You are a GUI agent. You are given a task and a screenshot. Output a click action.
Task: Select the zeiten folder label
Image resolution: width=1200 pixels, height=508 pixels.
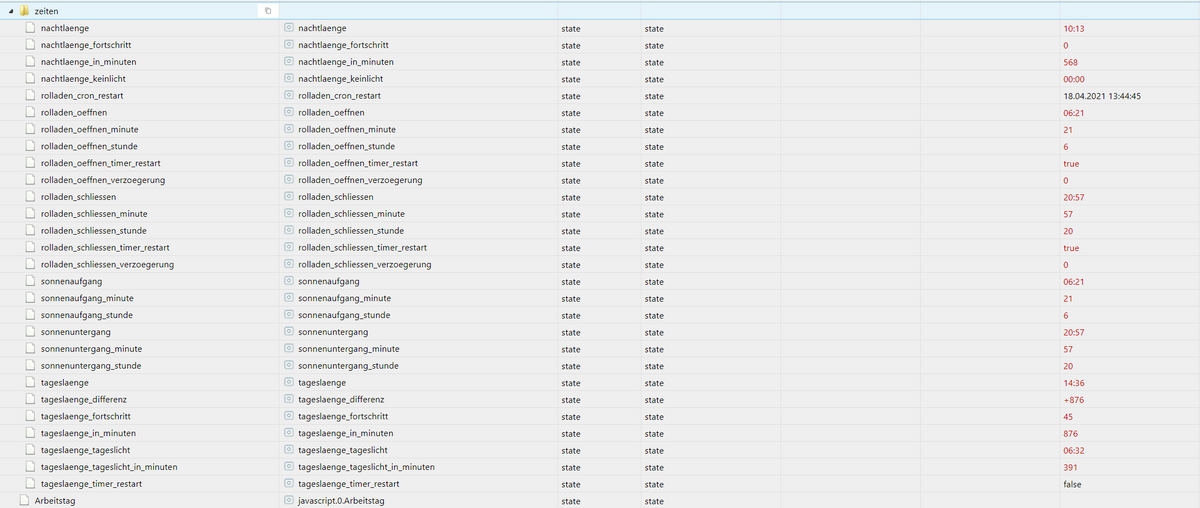(x=46, y=11)
